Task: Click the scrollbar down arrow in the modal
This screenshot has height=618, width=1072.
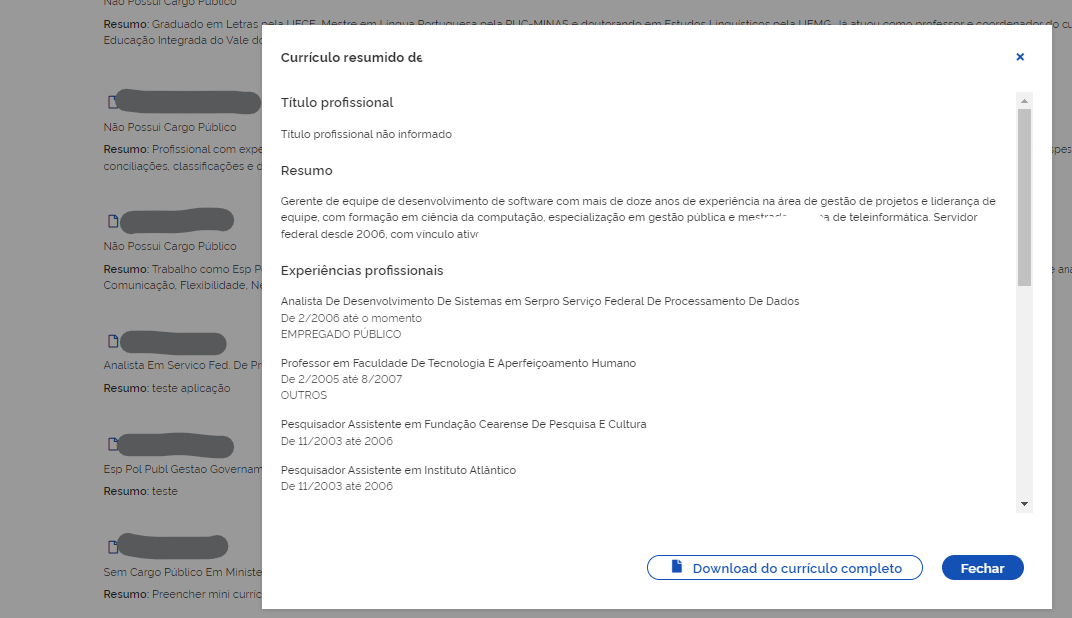Action: pyautogui.click(x=1024, y=503)
